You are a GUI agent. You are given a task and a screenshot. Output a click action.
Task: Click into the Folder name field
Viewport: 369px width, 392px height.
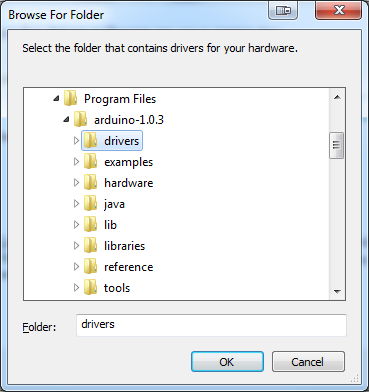(211, 325)
